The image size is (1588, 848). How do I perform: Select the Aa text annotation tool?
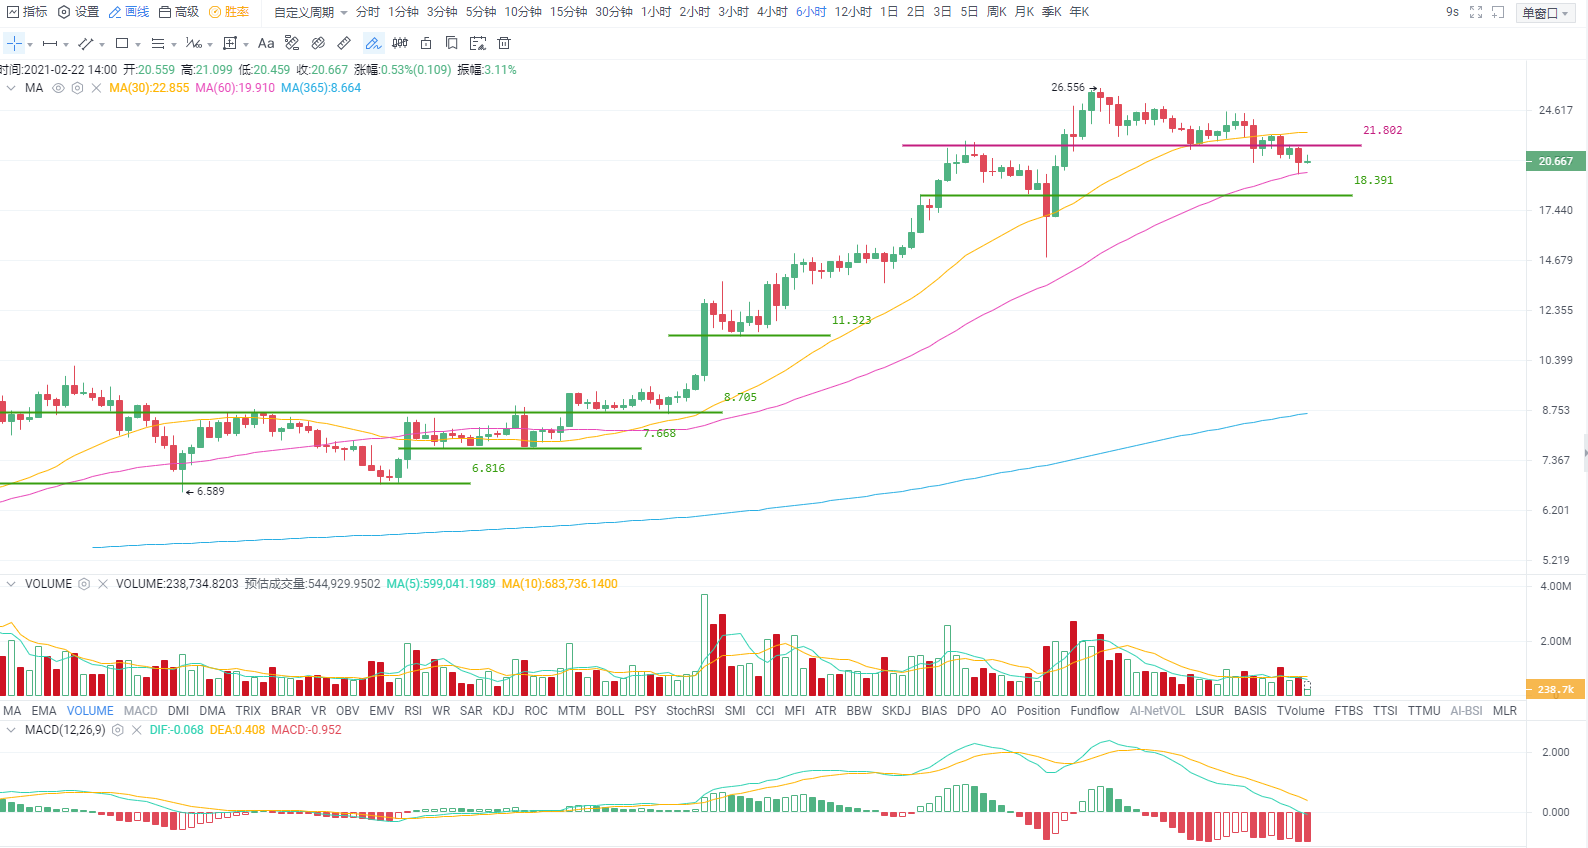tap(266, 43)
